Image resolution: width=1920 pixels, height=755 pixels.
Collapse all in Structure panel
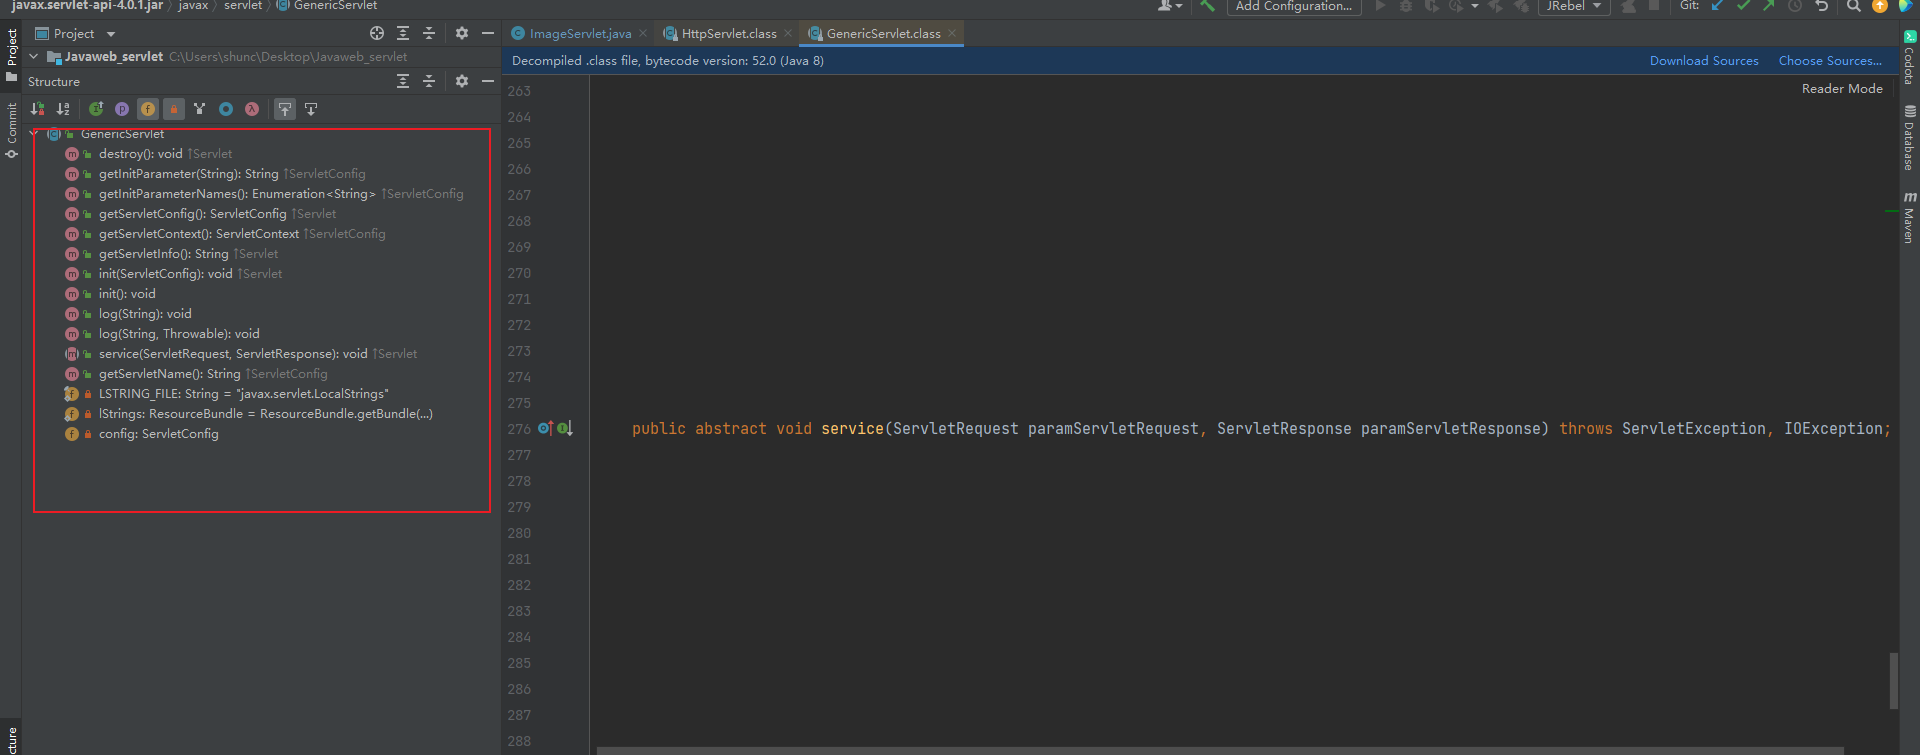[429, 81]
